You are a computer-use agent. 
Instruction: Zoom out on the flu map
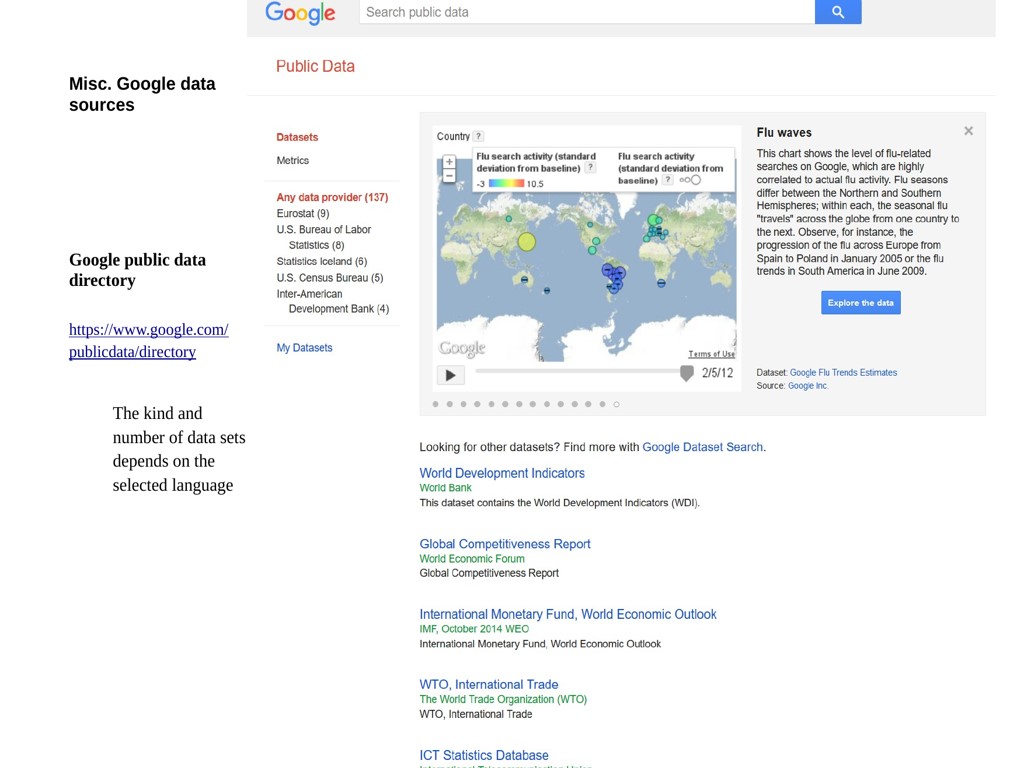(x=449, y=176)
